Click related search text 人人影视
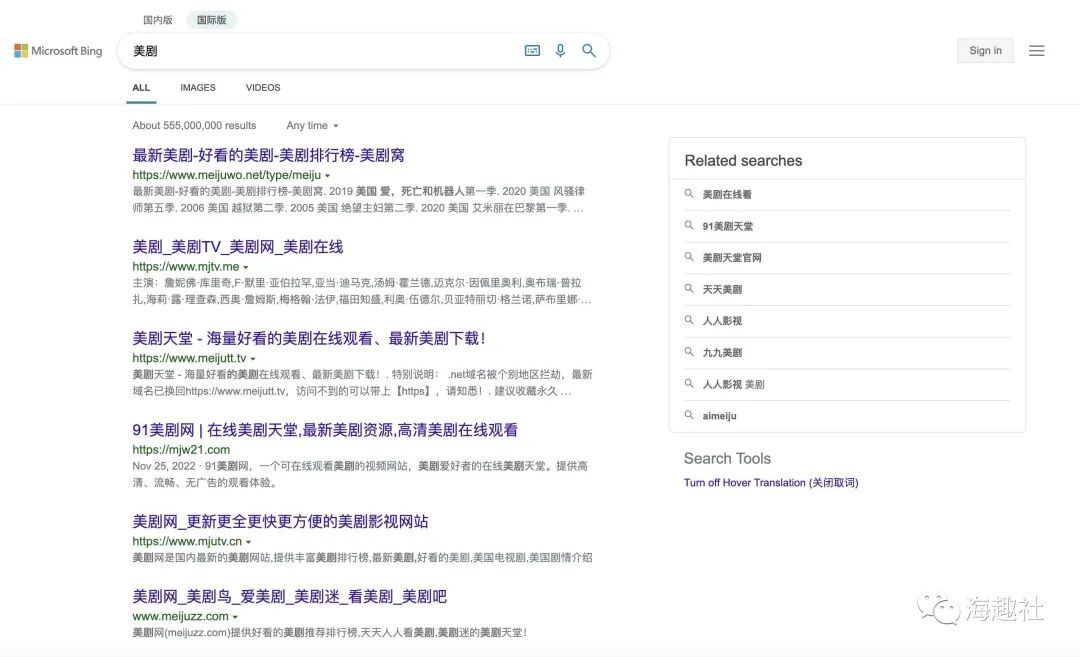This screenshot has height=657, width=1080. point(722,321)
